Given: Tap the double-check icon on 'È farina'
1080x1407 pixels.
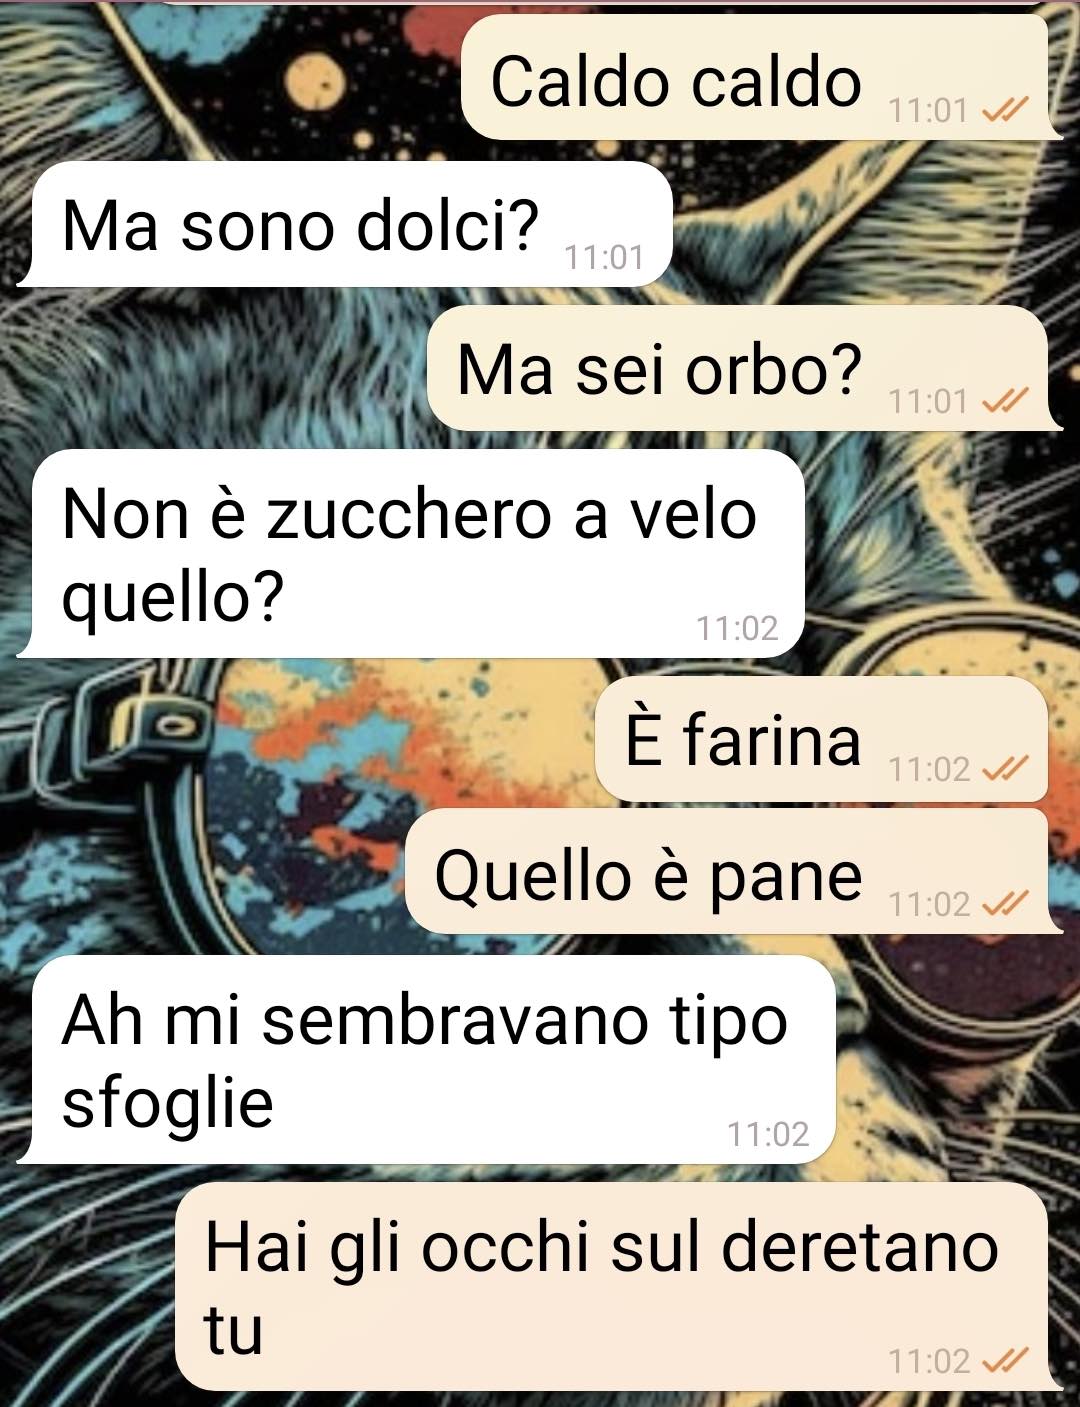Looking at the screenshot, I should pyautogui.click(x=1004, y=769).
